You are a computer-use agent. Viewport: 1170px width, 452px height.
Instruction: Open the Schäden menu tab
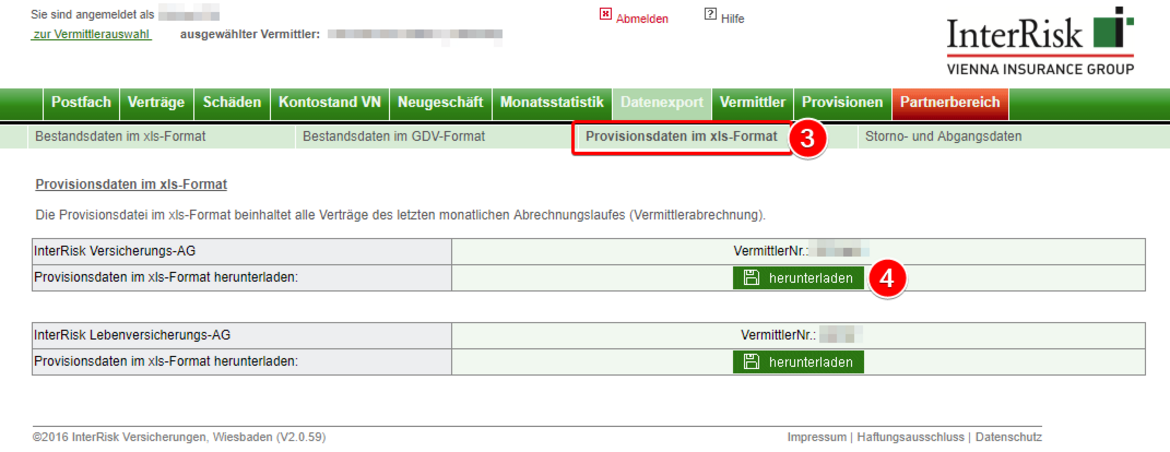tap(232, 103)
